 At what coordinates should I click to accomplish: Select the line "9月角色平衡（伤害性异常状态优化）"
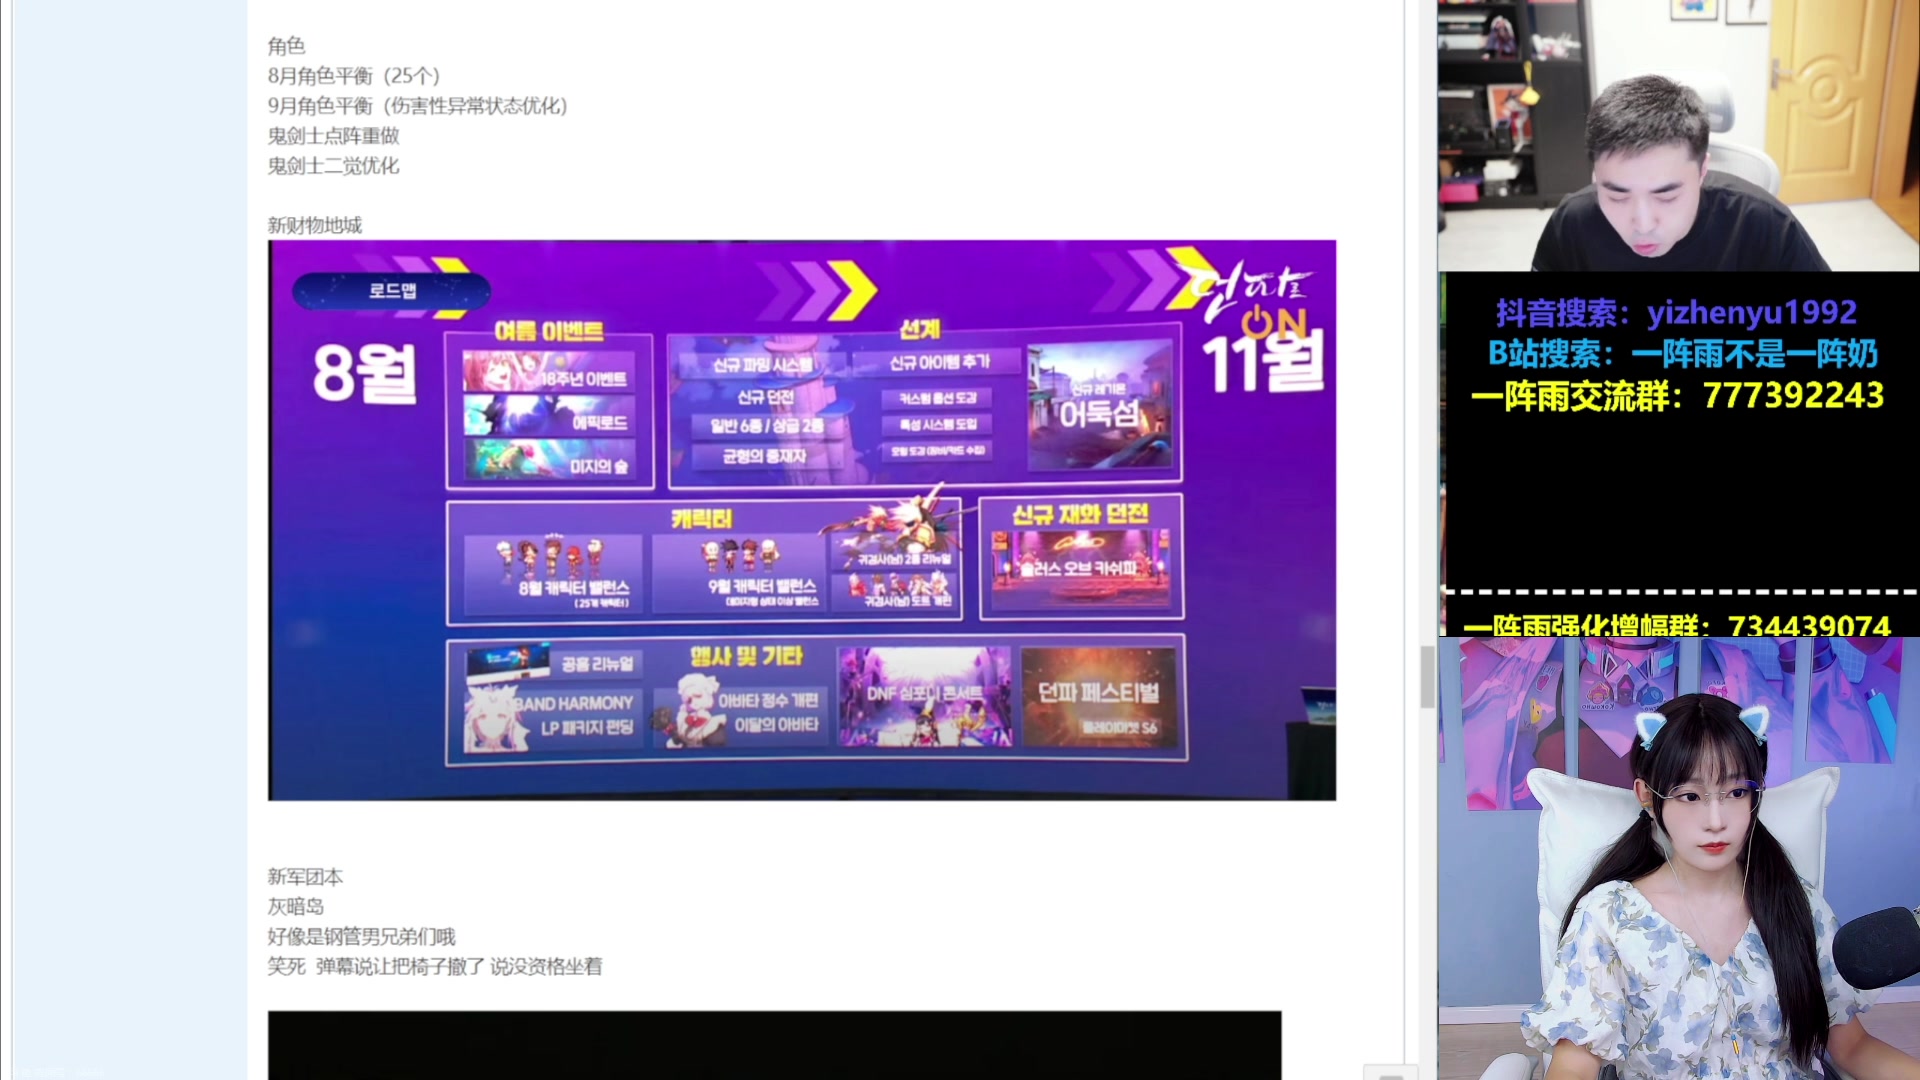[417, 106]
